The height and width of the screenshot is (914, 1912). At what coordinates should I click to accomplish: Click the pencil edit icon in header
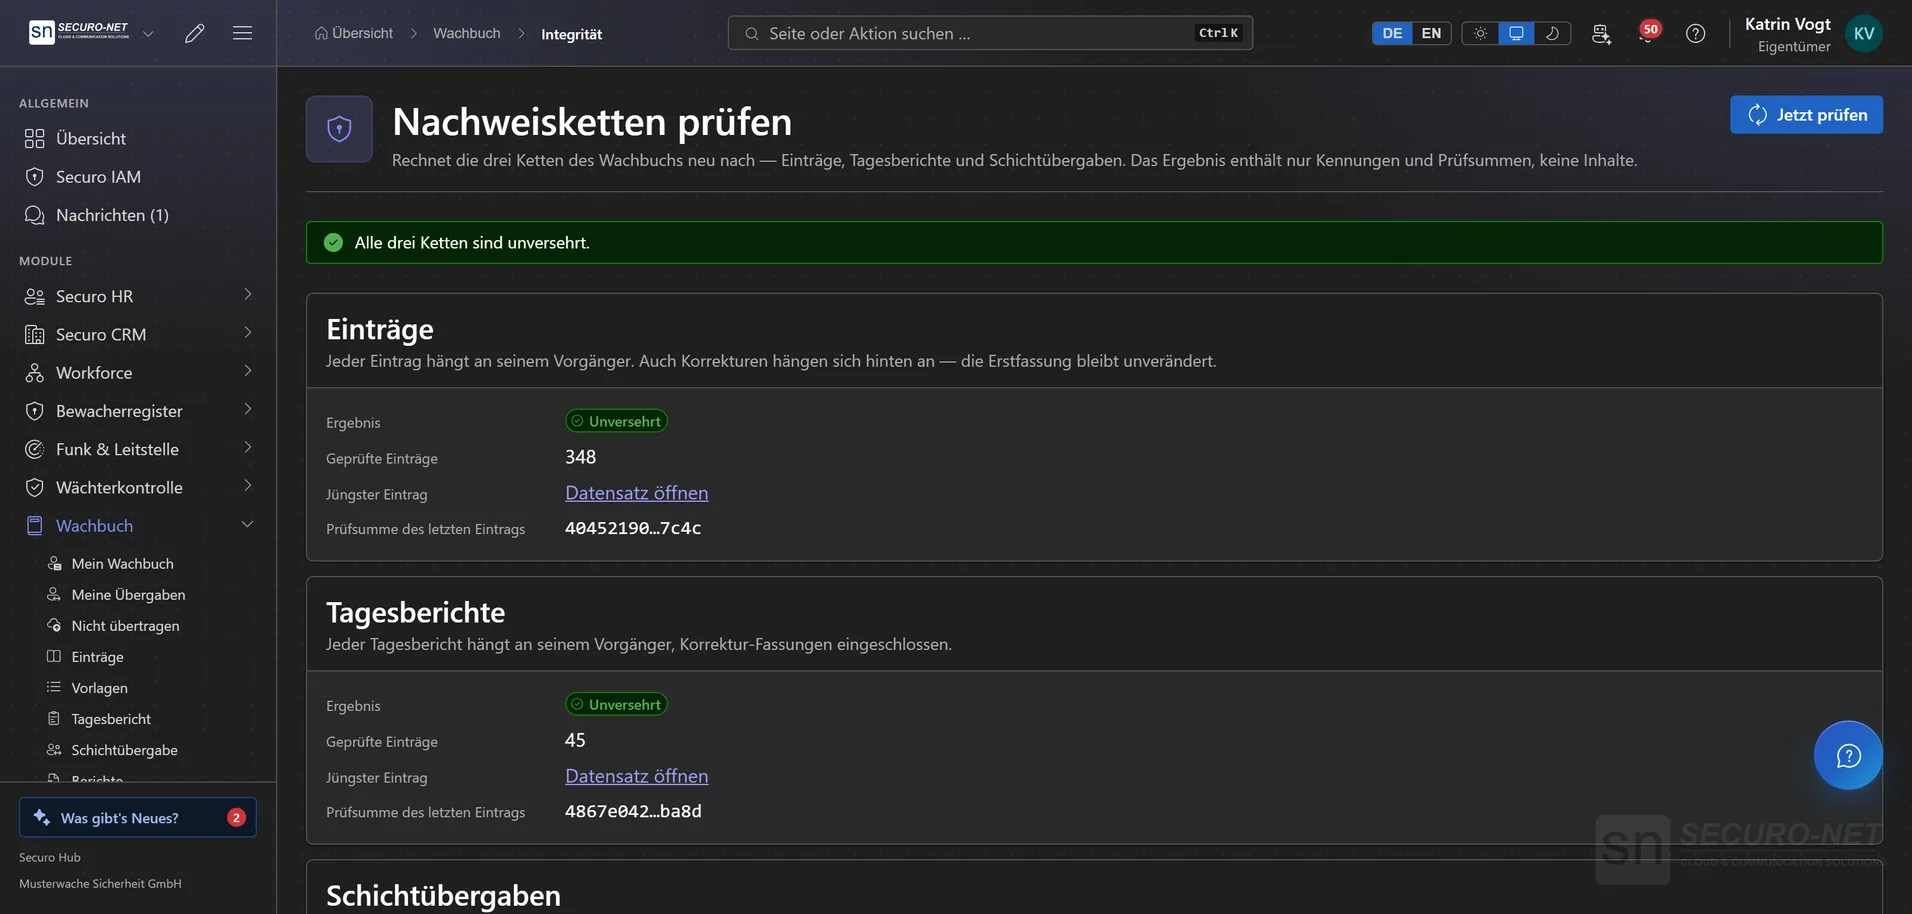pyautogui.click(x=195, y=33)
